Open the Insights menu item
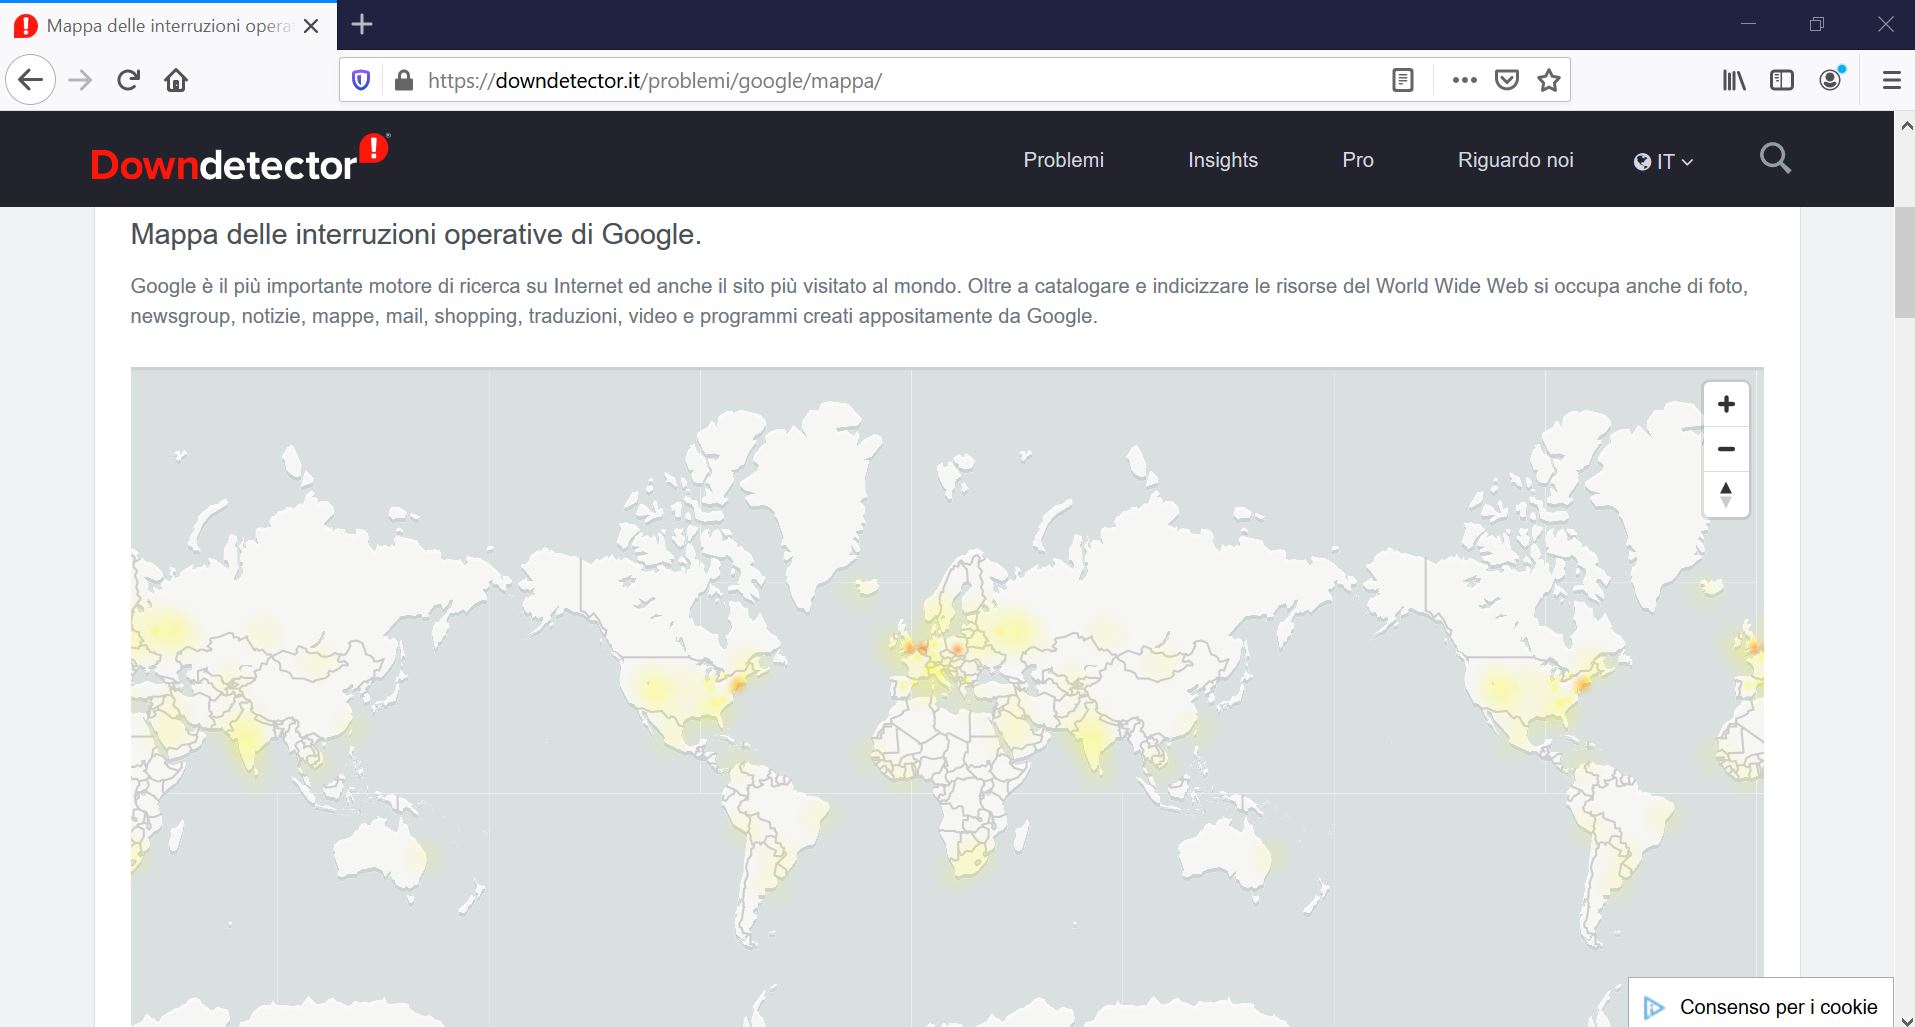 pos(1223,160)
